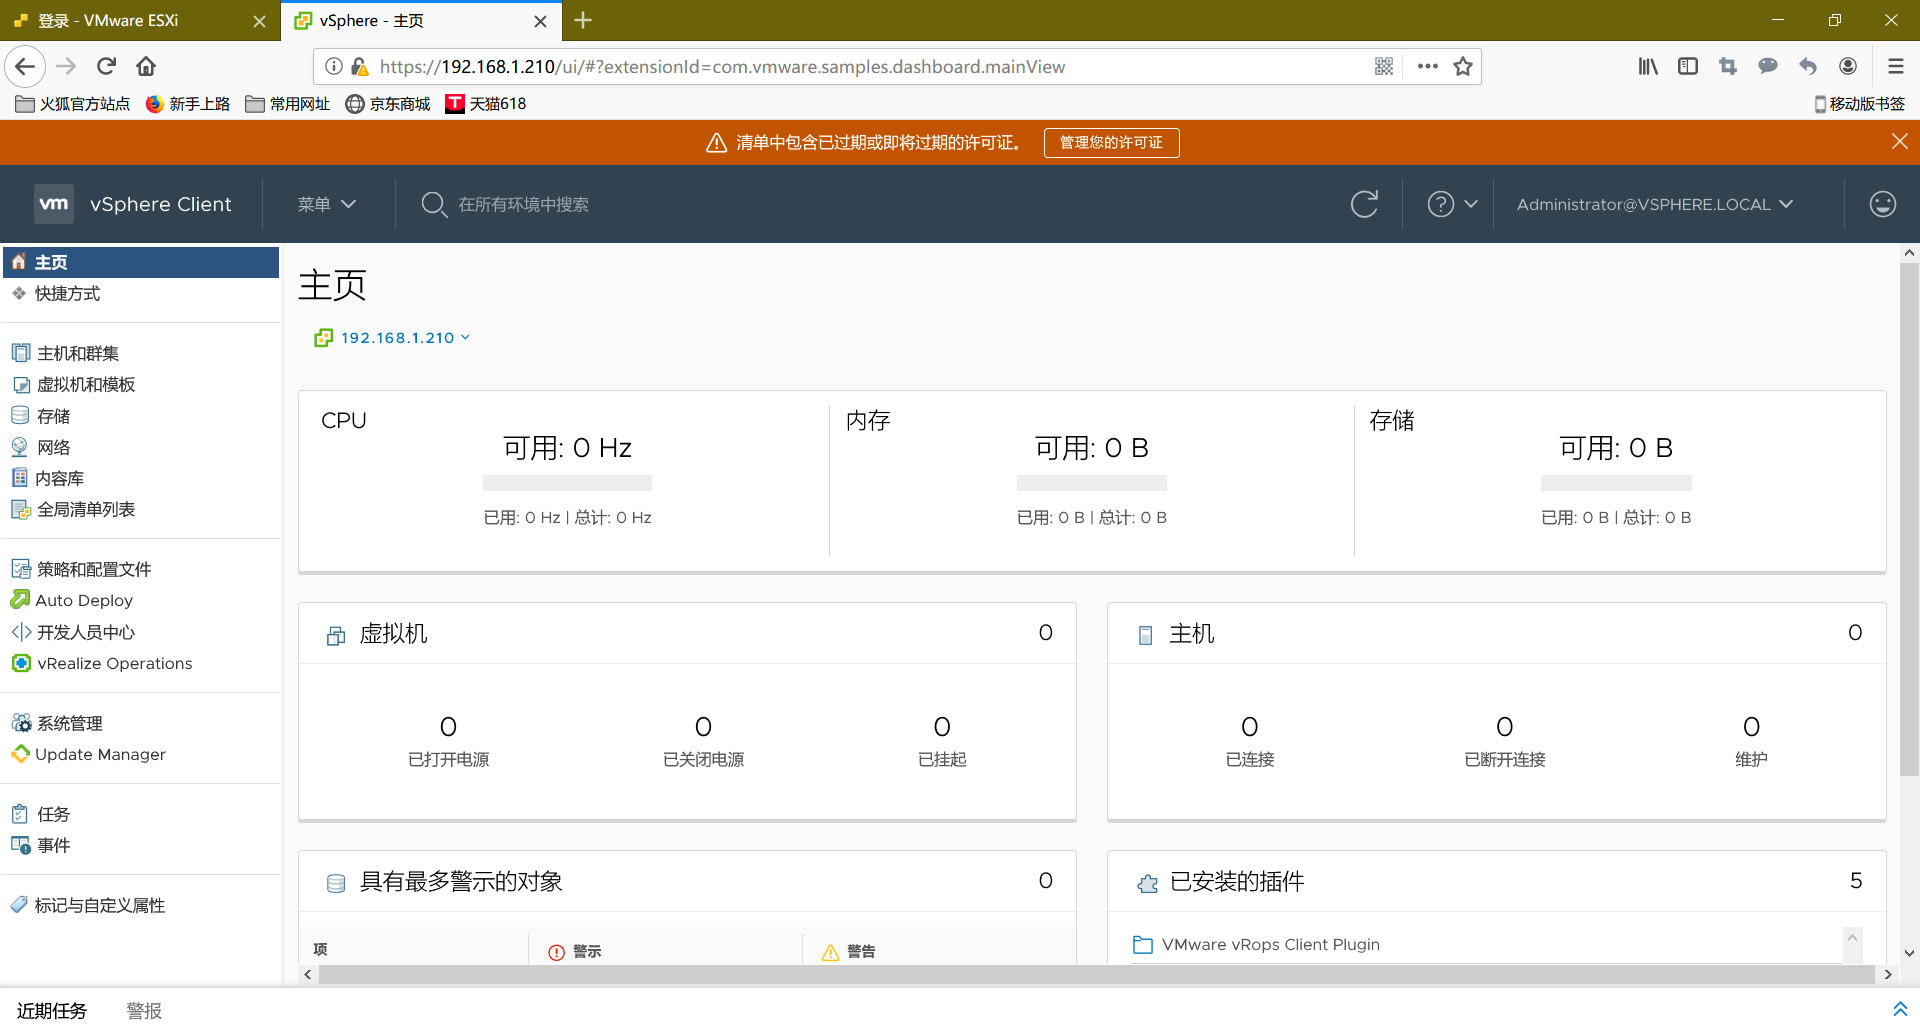Open the 天猫618 bookmark

486,104
